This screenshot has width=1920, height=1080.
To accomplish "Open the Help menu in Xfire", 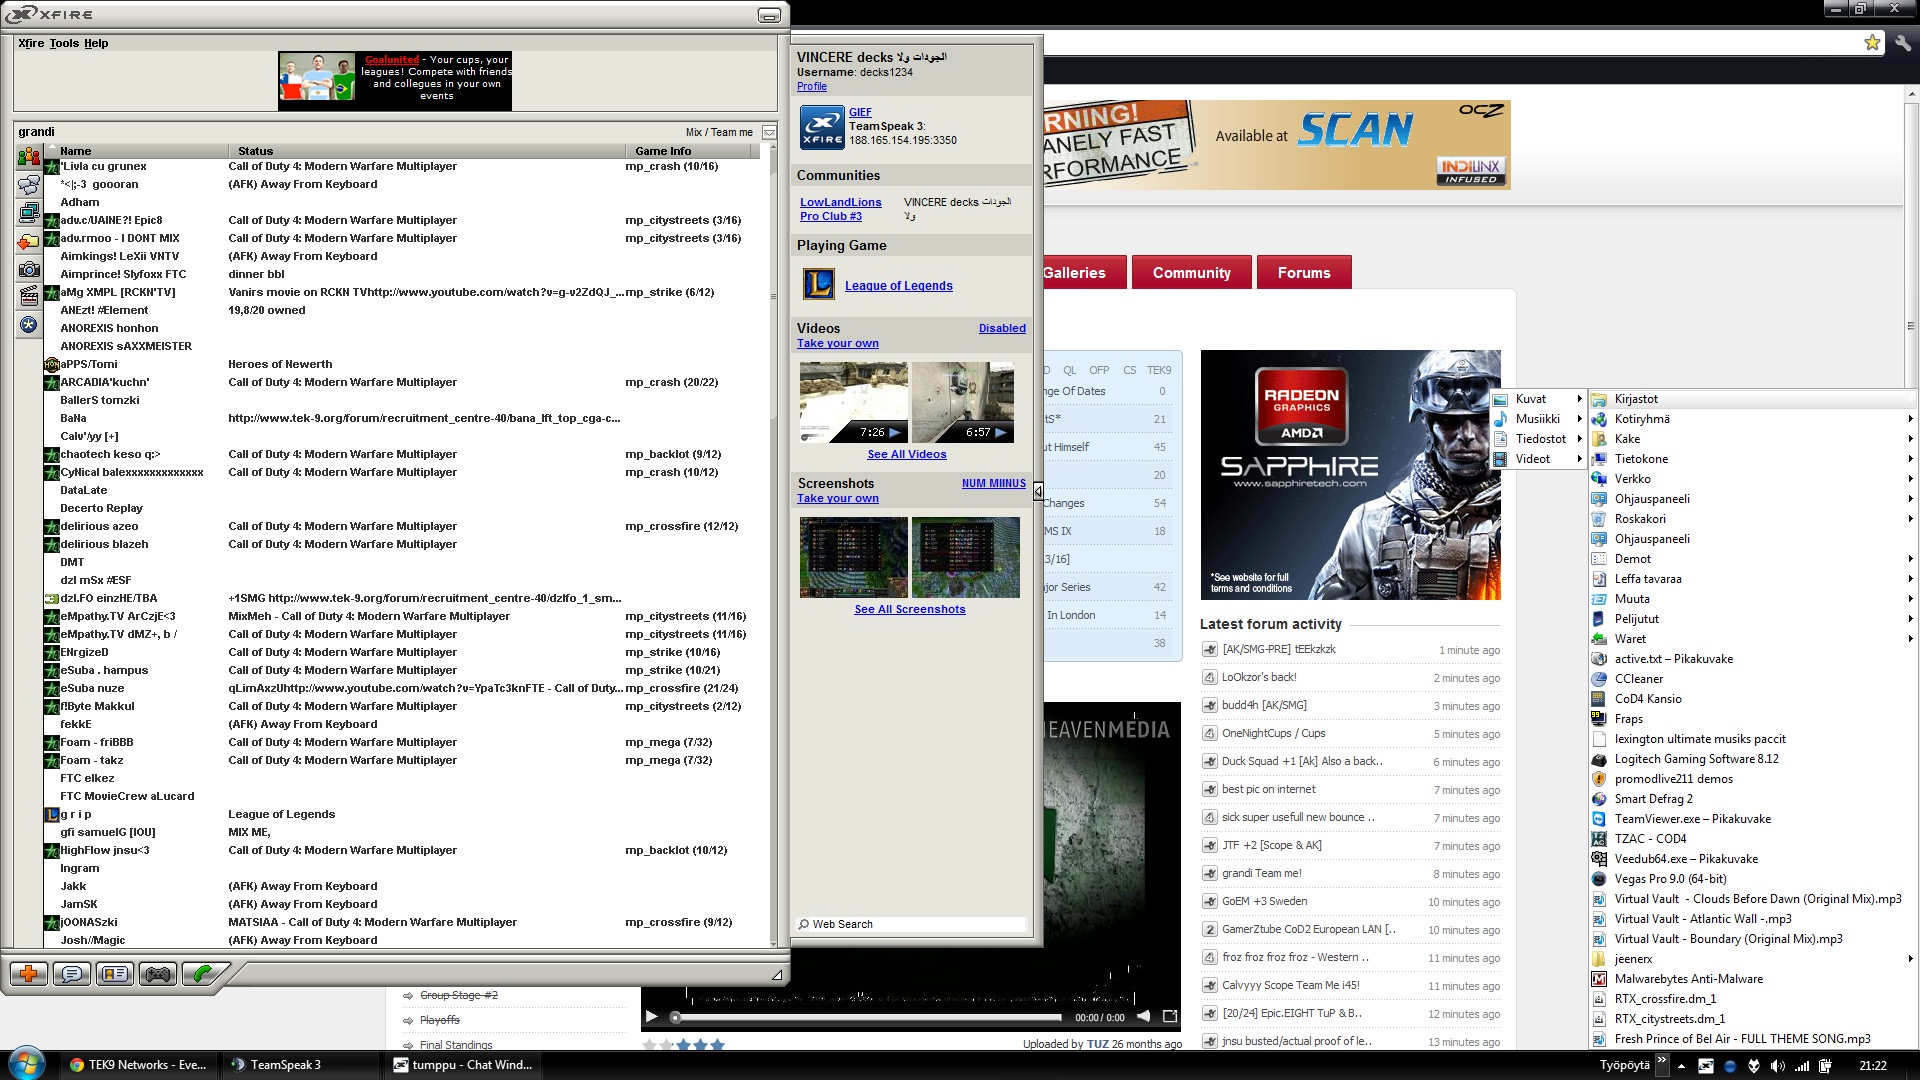I will tap(96, 43).
